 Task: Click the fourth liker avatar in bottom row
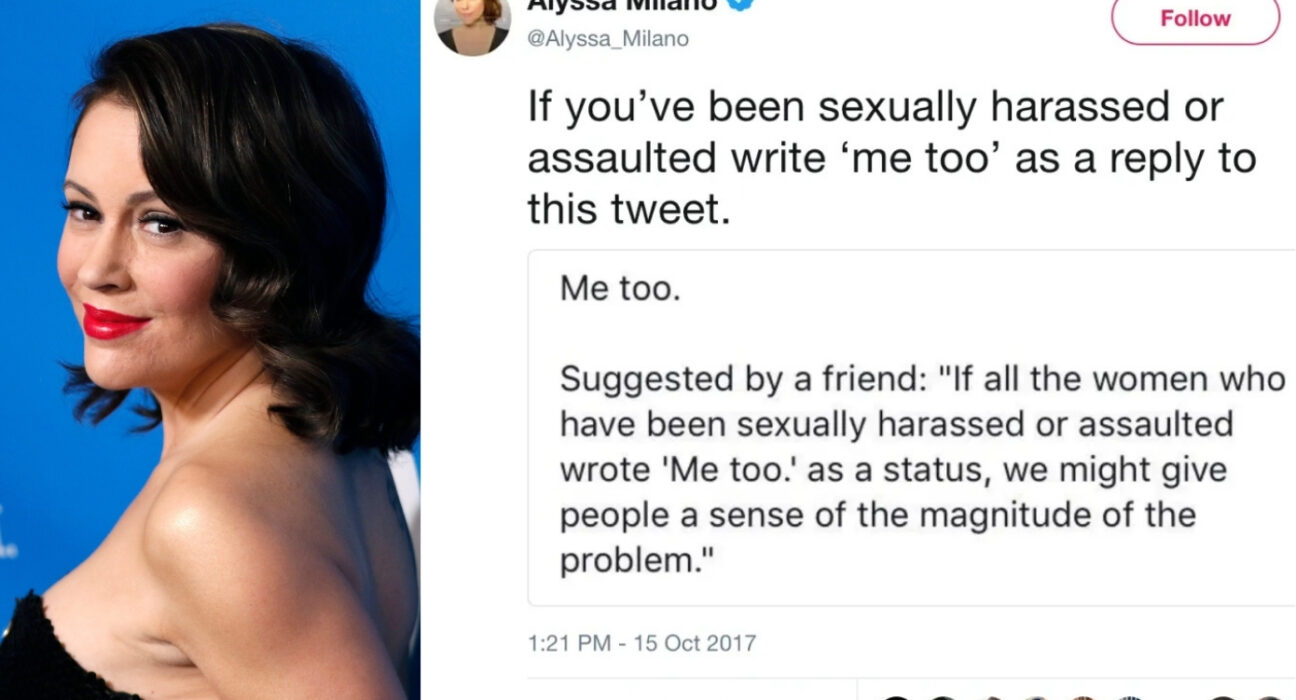click(1036, 698)
